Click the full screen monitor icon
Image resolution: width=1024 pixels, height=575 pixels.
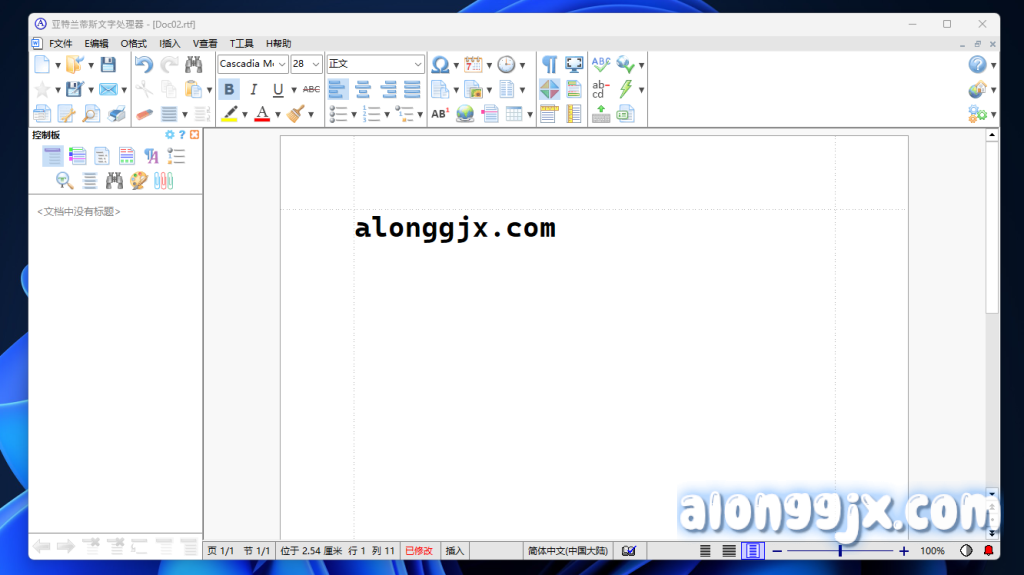coord(574,65)
